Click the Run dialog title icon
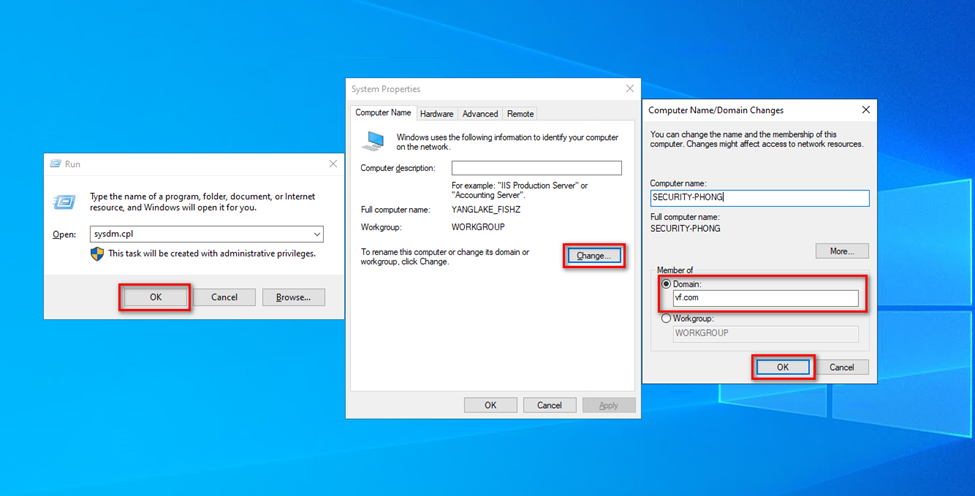This screenshot has width=975, height=496. (56, 163)
